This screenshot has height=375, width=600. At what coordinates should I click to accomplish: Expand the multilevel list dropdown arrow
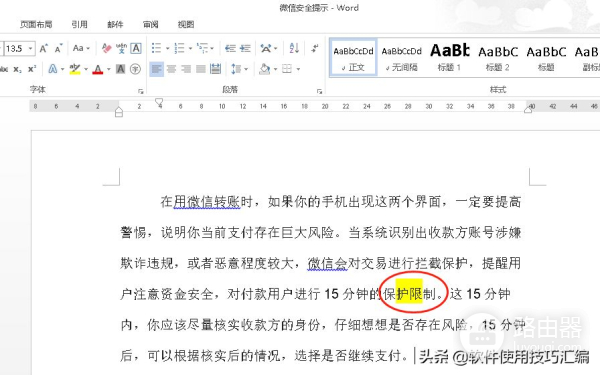pos(212,49)
